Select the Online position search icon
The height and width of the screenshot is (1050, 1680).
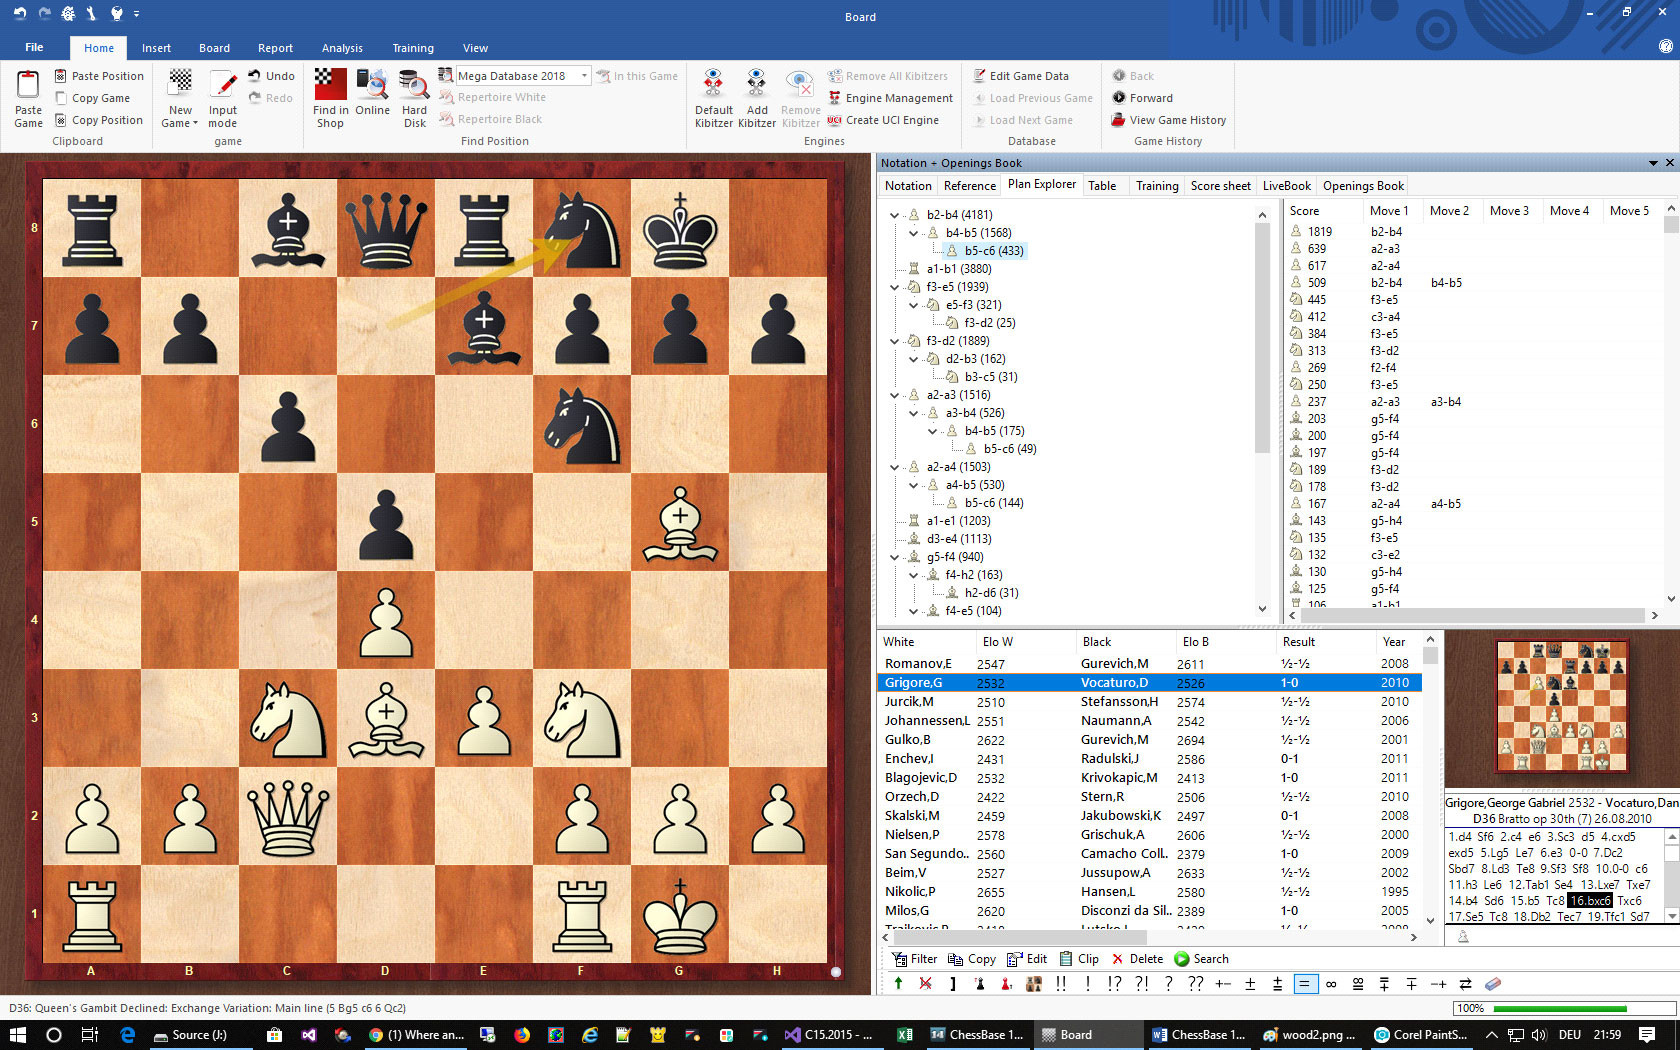[x=372, y=95]
